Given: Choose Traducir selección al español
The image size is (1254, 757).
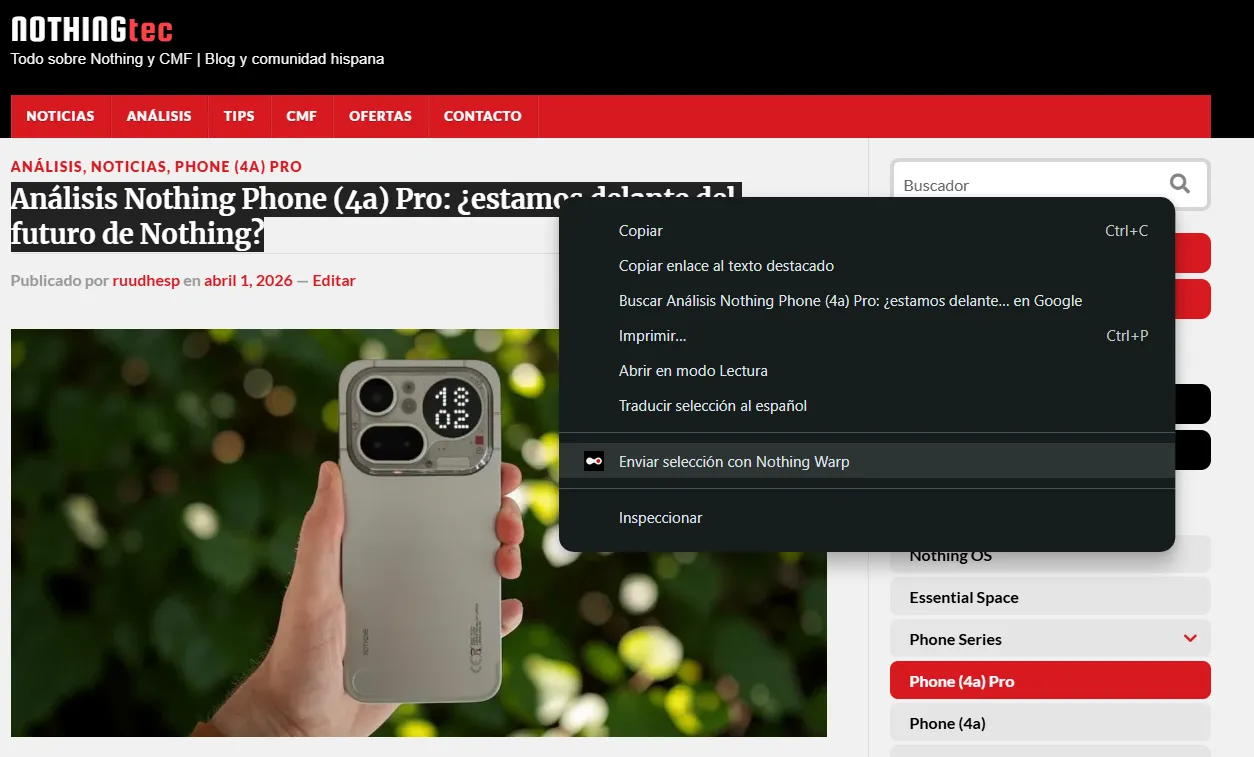Looking at the screenshot, I should coord(712,406).
